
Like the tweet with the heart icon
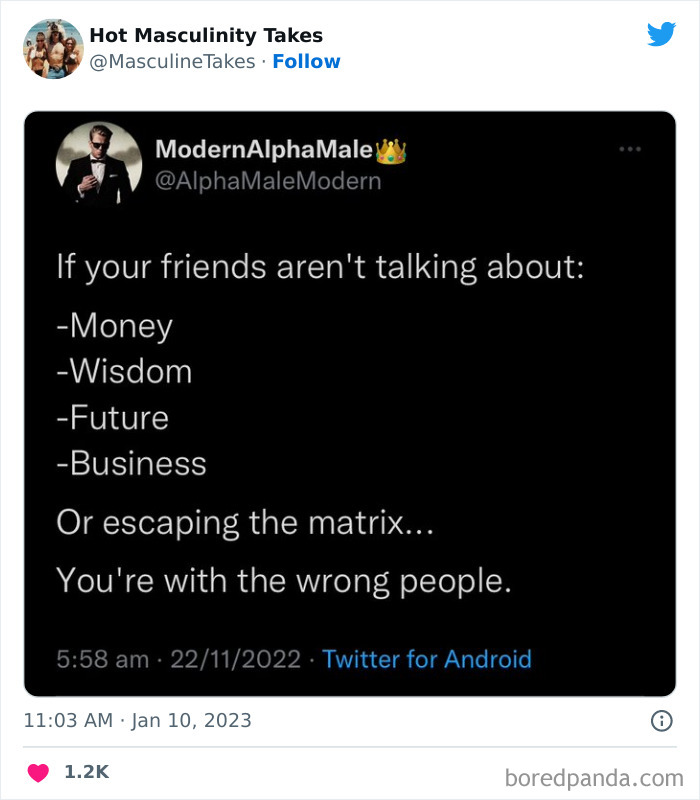pyautogui.click(x=38, y=772)
